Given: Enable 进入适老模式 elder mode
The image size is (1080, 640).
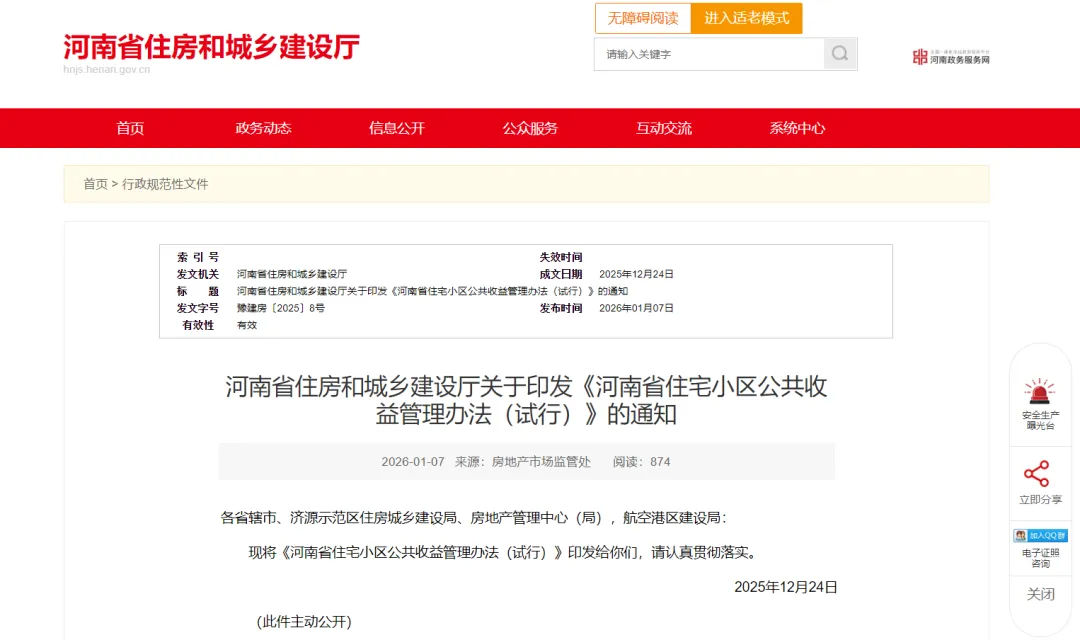Looking at the screenshot, I should coord(747,18).
